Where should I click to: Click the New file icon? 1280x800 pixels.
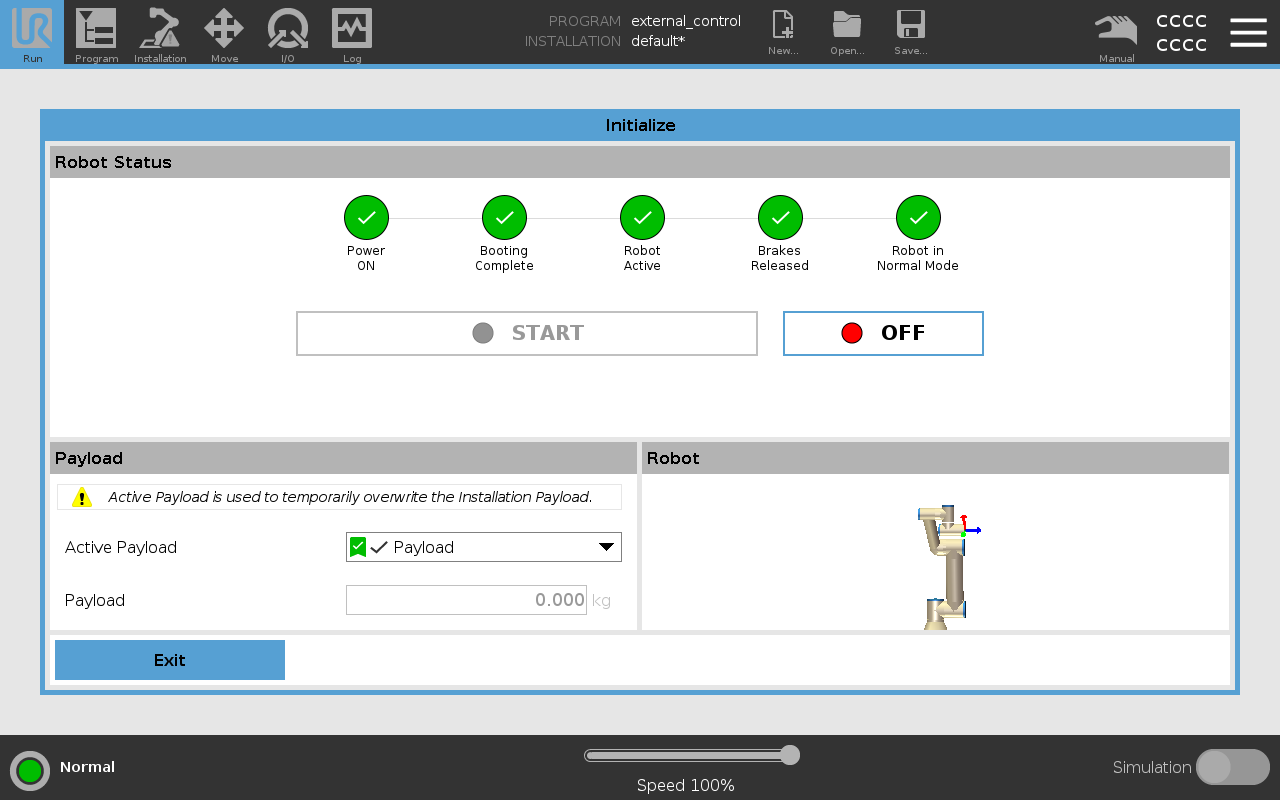(x=783, y=32)
